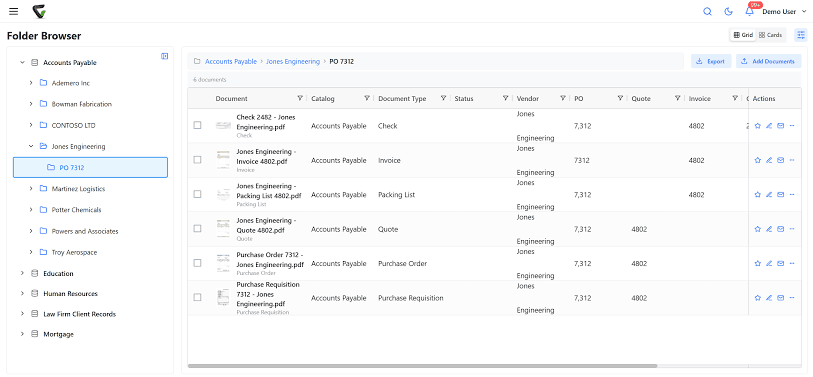Open Quote 4802.pdf document name
Viewport: 813px width, 377px height.
tap(266, 225)
